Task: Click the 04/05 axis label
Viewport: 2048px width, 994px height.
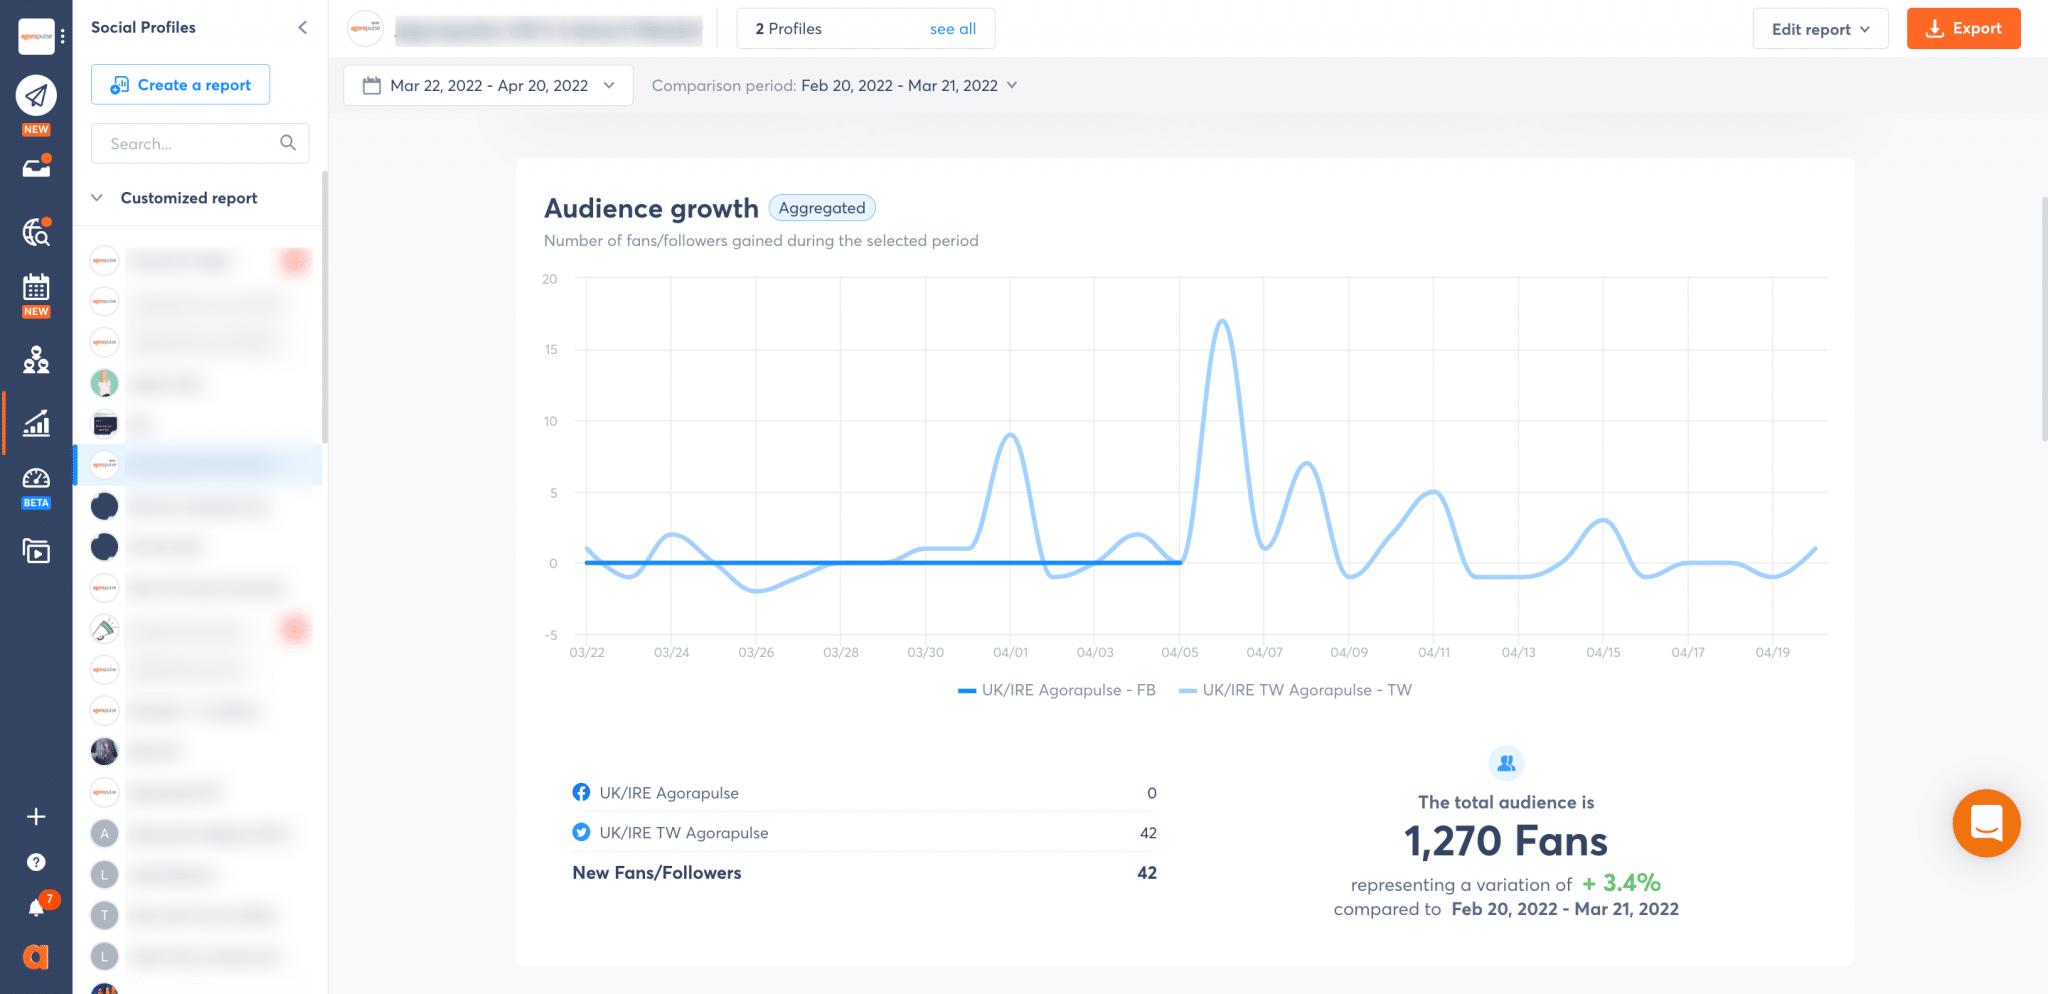Action: 1180,652
